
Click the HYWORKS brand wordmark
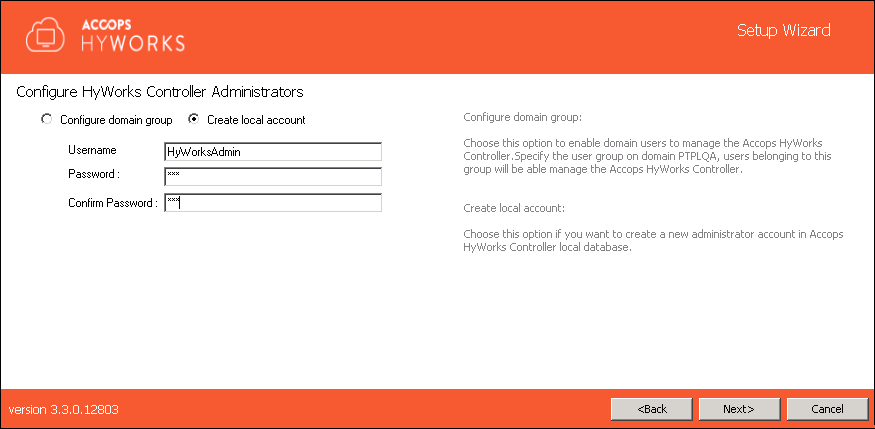(133, 43)
